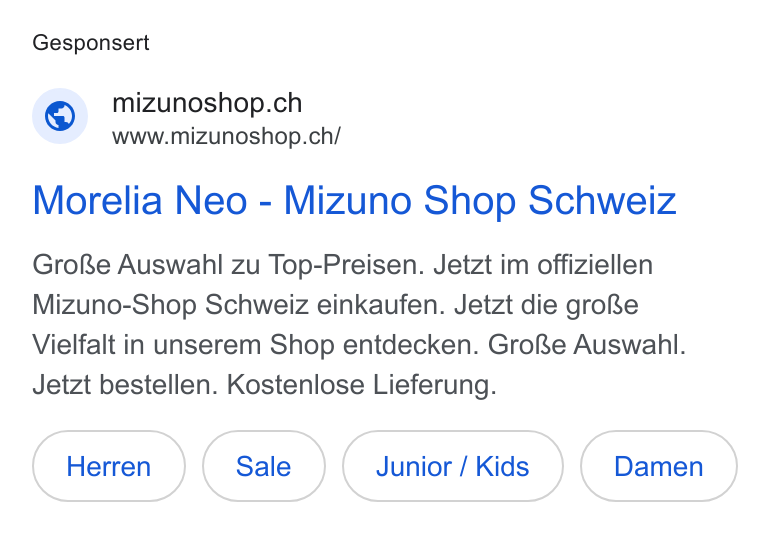Screen dimensions: 760x534
Task: Click the word Schweiz in blue headline
Action: coord(602,201)
